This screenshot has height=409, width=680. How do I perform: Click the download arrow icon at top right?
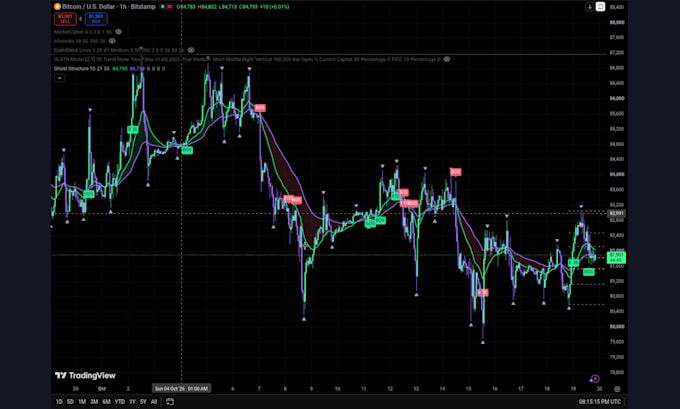pyautogui.click(x=589, y=7)
